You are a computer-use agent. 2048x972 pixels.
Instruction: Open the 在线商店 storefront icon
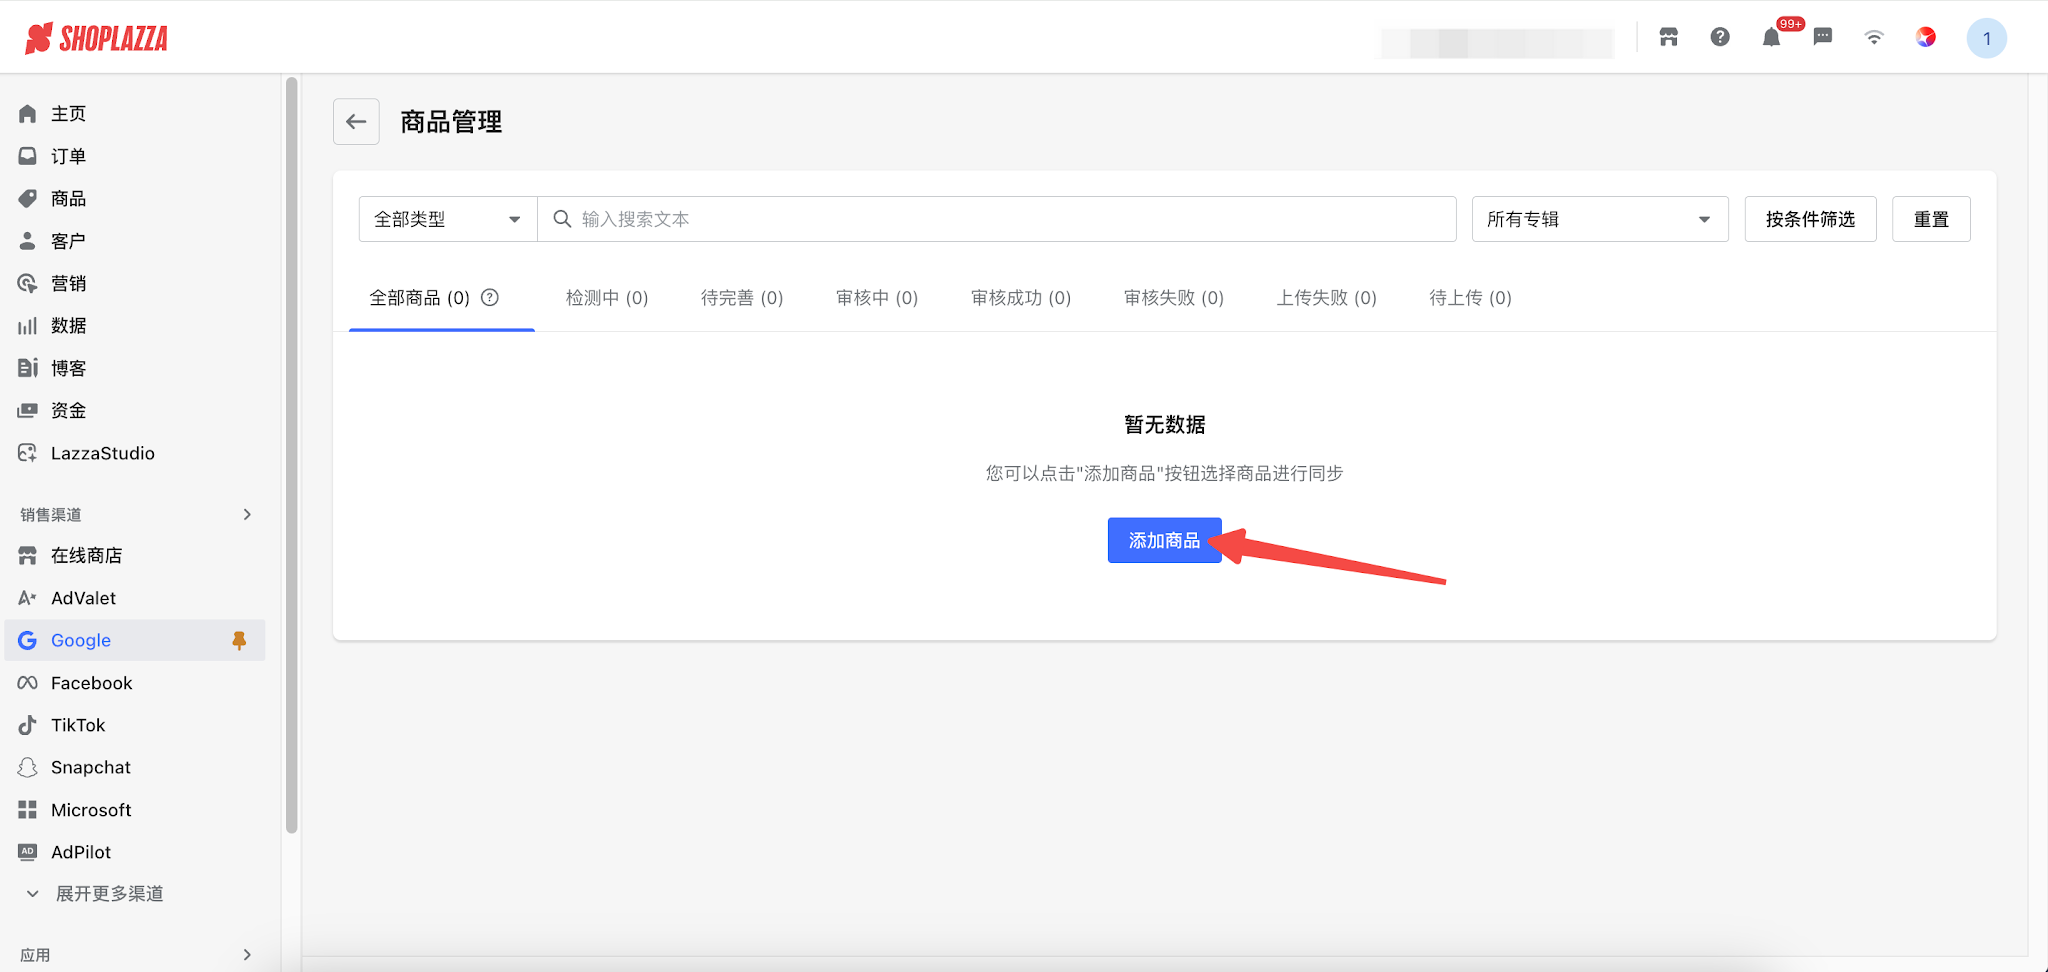[x=28, y=556]
